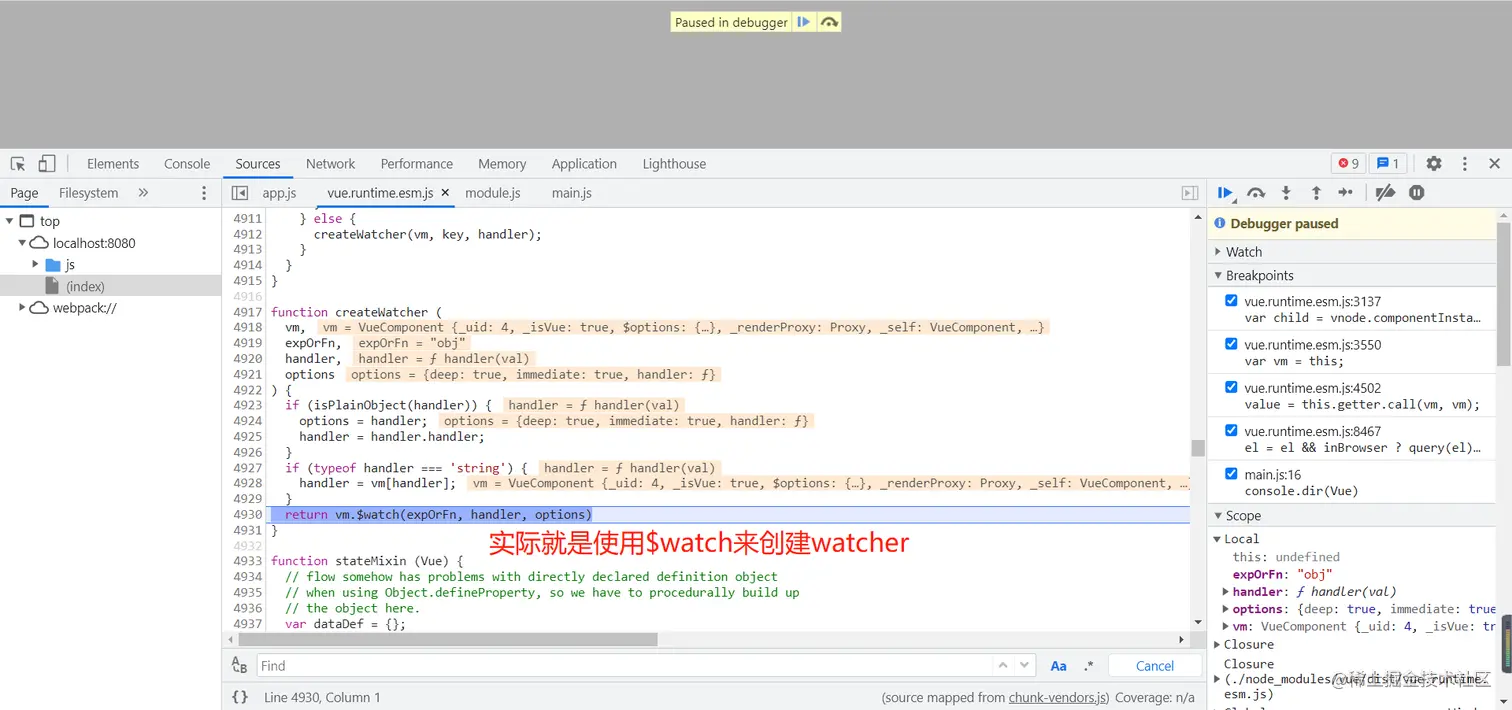Open chunk-vendors.js source link

1058,697
